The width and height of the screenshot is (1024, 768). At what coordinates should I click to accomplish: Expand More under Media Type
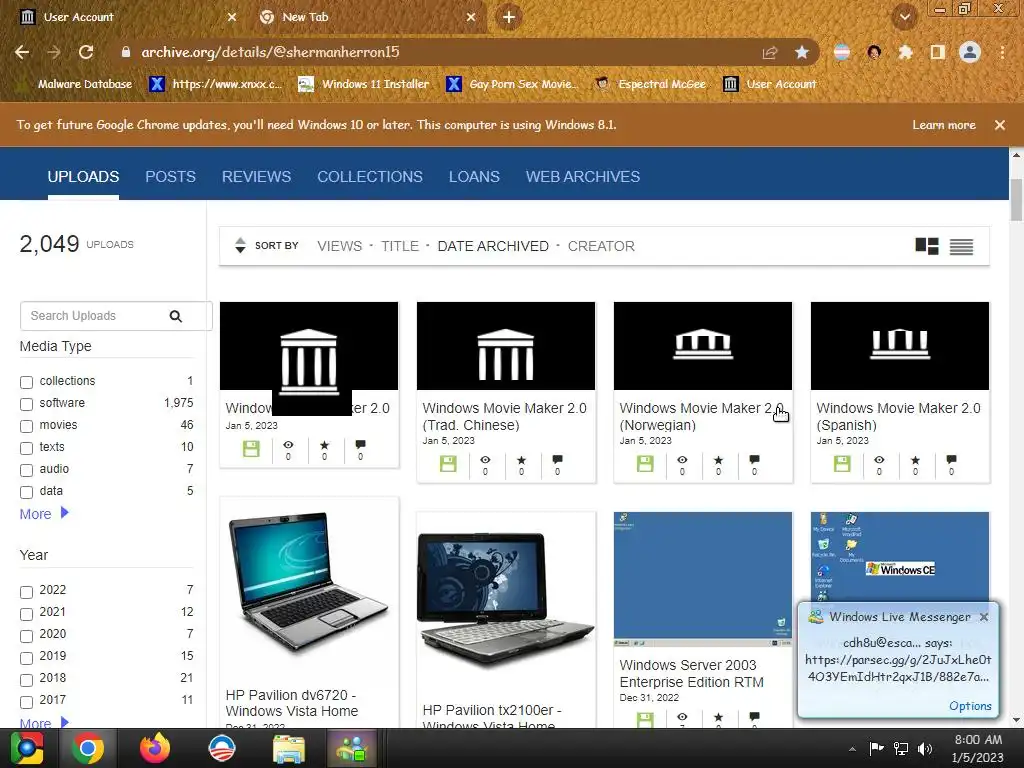pos(44,514)
